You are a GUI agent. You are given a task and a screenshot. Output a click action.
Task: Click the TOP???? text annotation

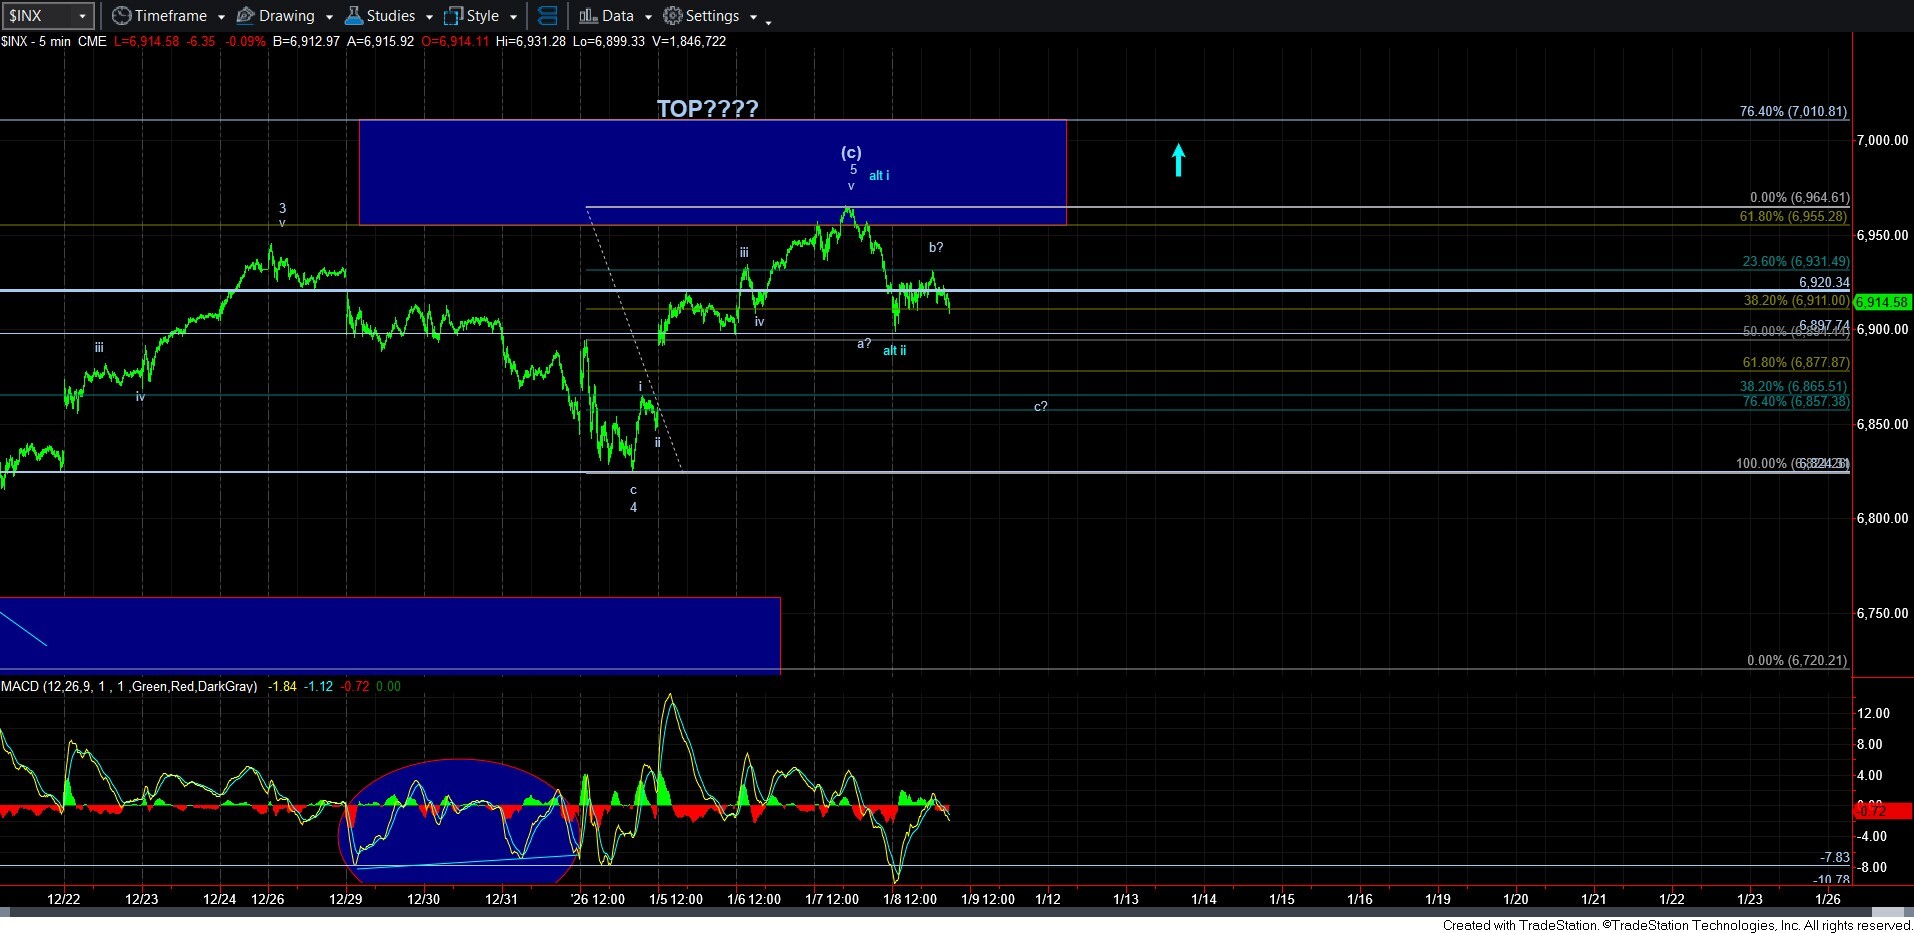[x=705, y=109]
